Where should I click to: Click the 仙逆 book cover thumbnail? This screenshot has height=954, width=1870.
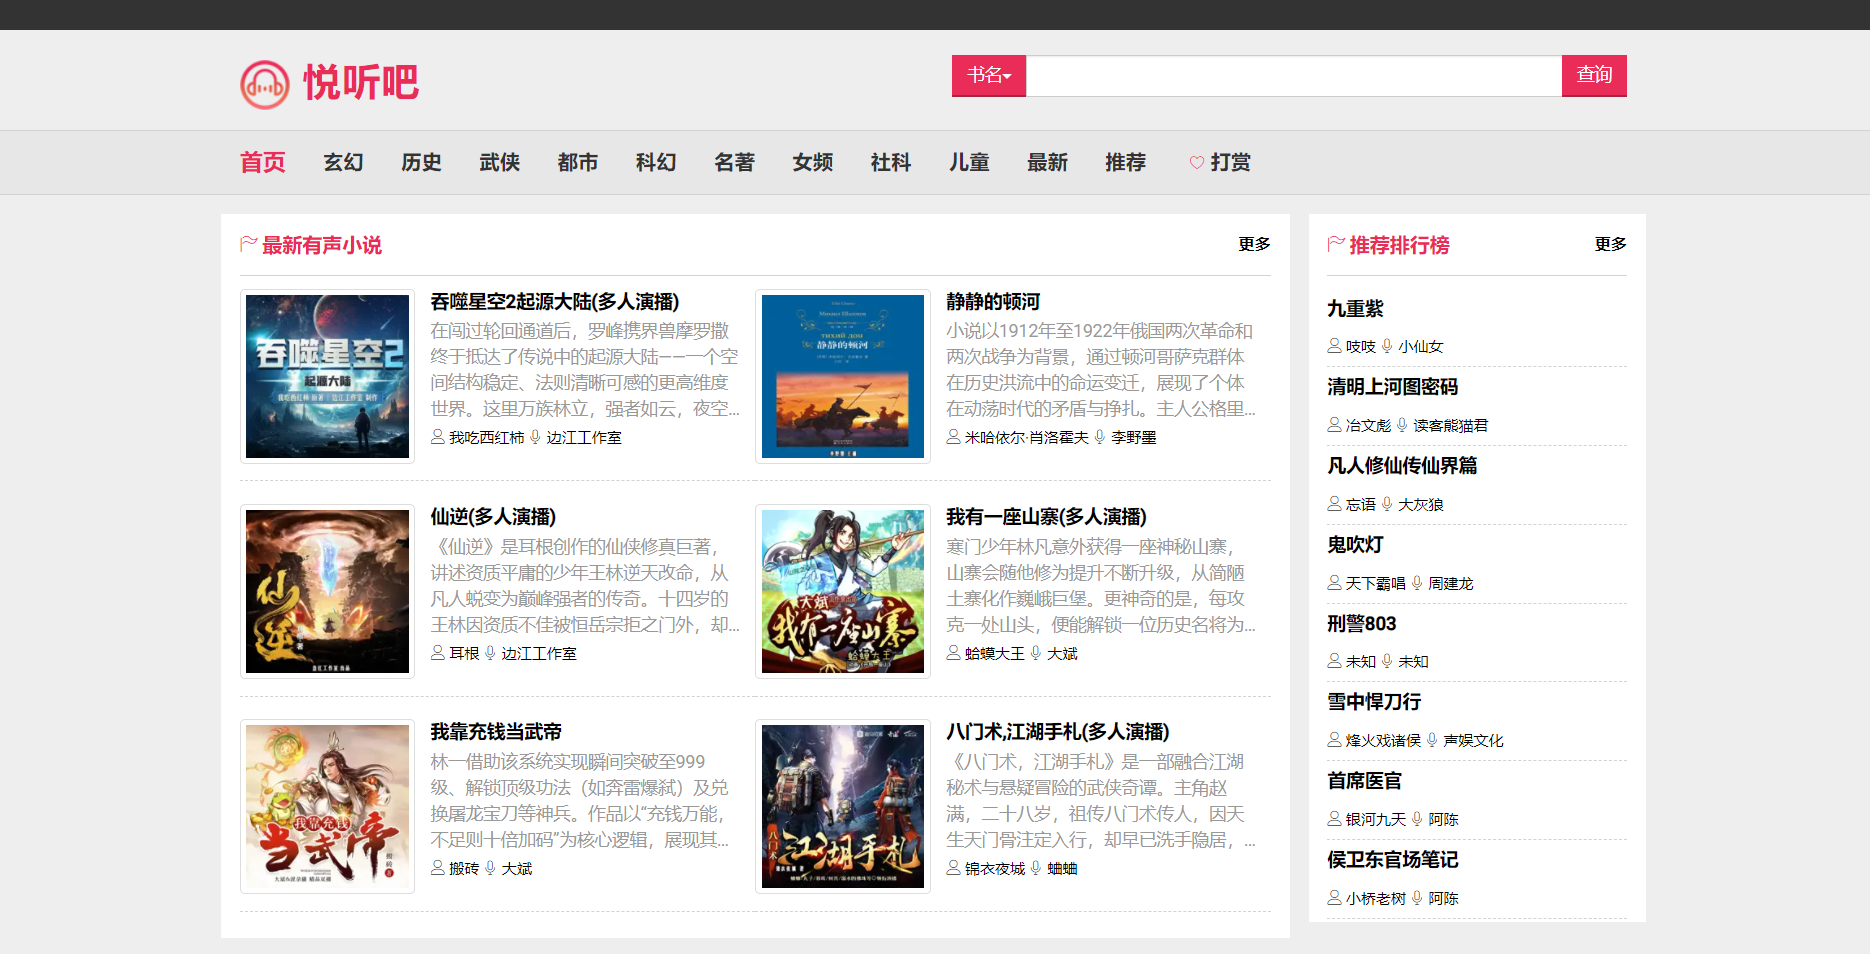(327, 591)
